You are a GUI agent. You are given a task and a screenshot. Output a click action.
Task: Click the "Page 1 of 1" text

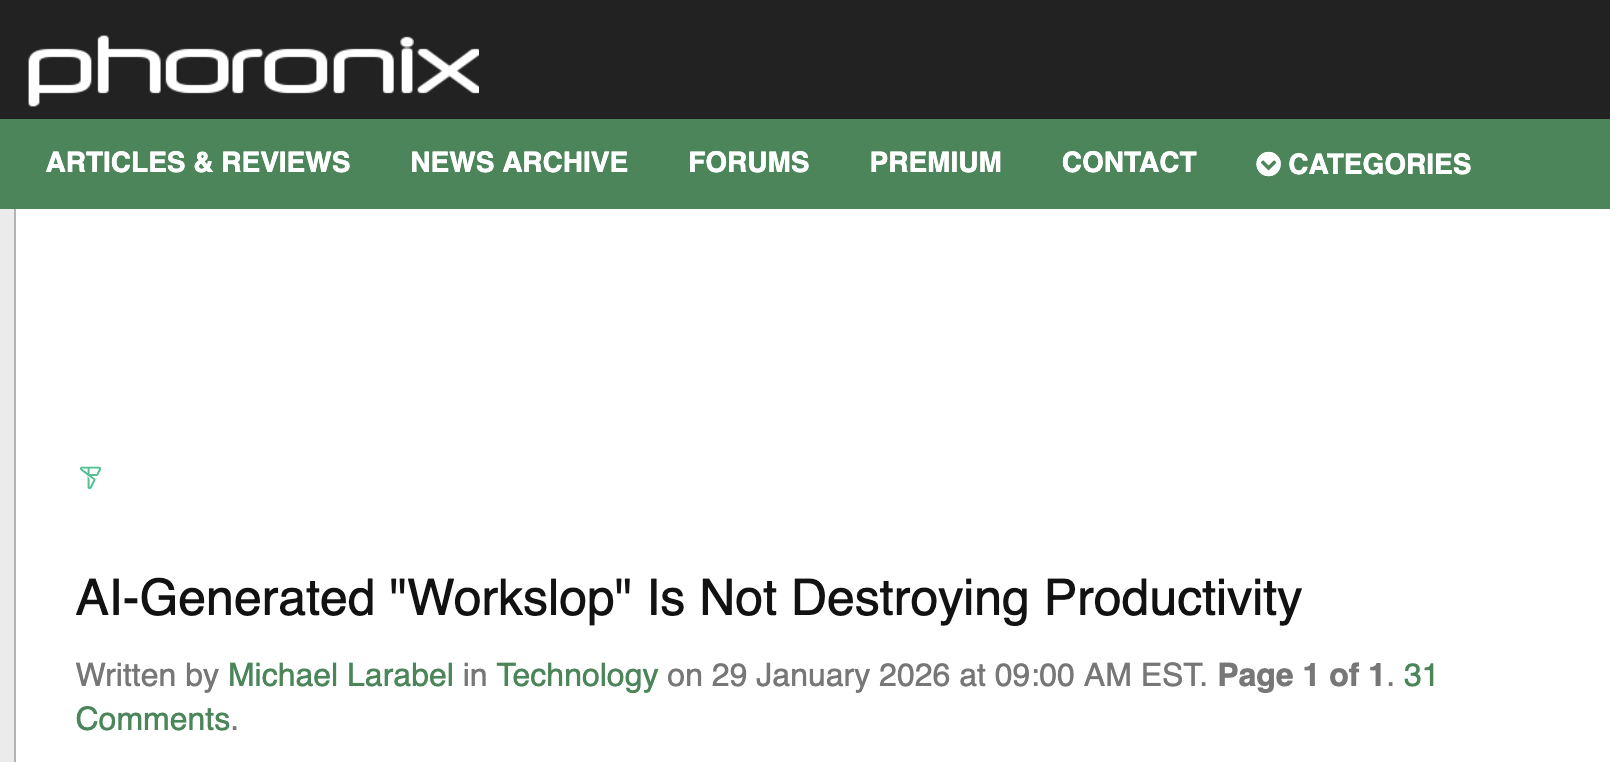tap(1301, 675)
